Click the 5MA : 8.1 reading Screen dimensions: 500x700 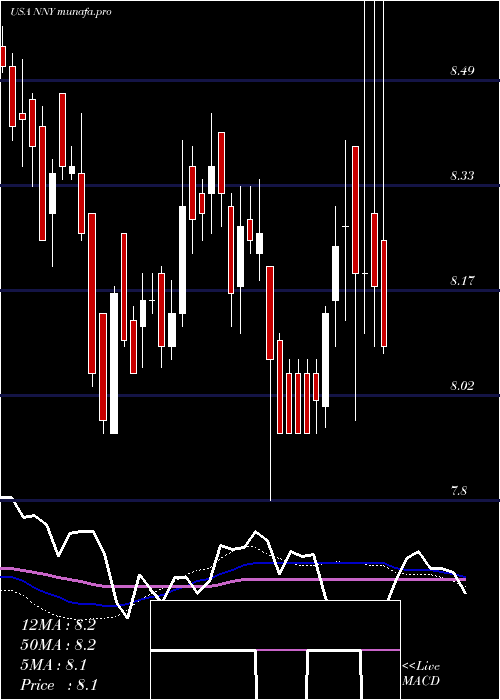pos(54,665)
